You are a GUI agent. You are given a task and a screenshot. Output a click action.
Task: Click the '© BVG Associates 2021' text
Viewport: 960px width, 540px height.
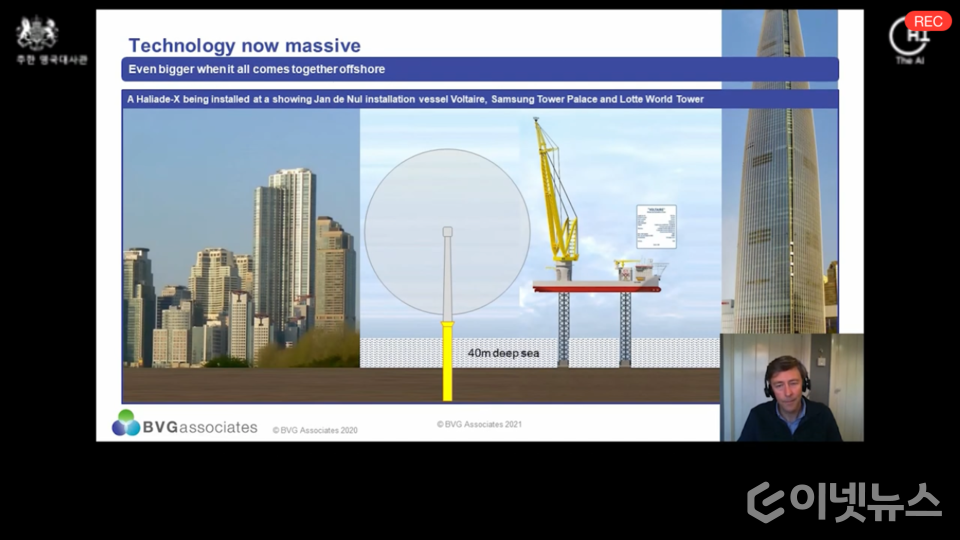(479, 424)
